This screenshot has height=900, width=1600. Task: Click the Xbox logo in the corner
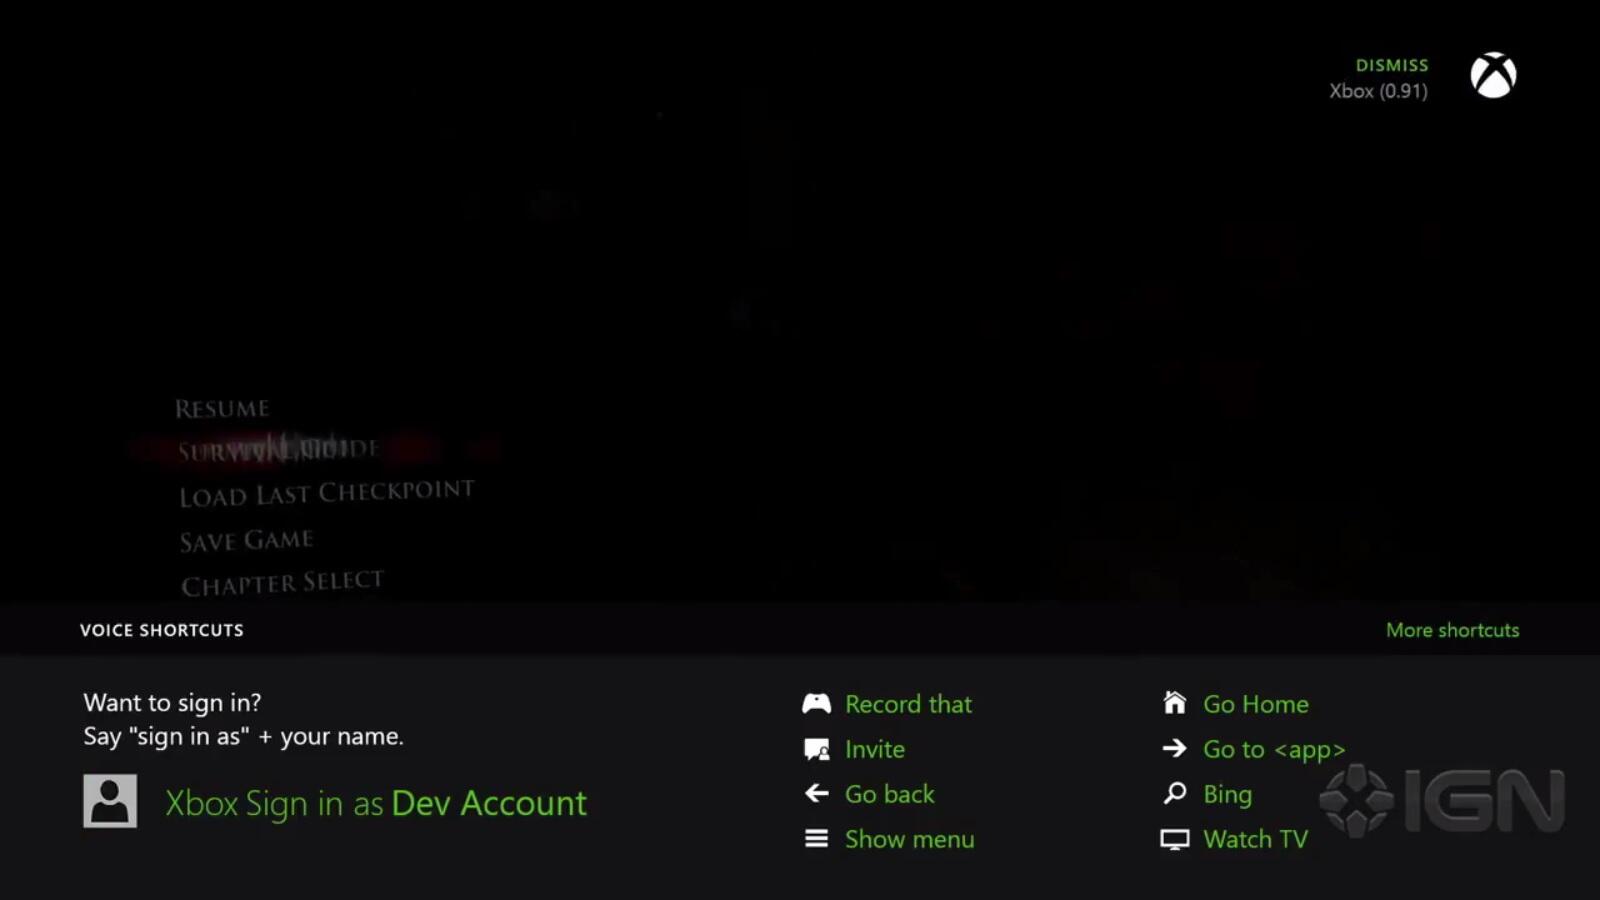1493,75
